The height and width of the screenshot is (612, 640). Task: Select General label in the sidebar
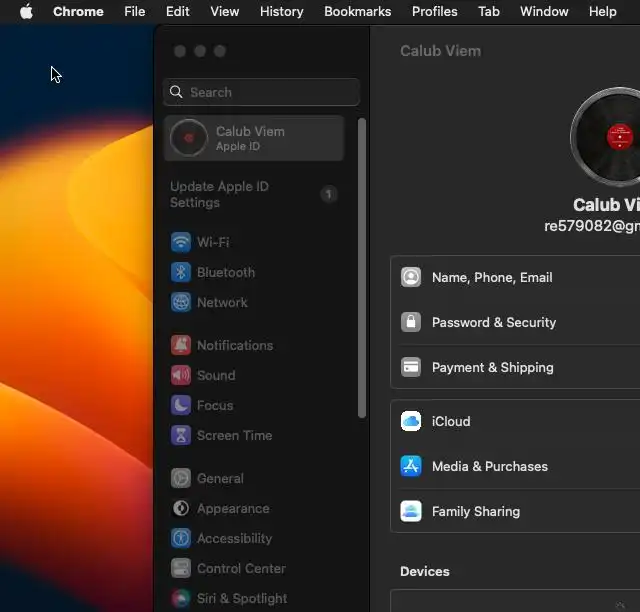click(x=220, y=478)
